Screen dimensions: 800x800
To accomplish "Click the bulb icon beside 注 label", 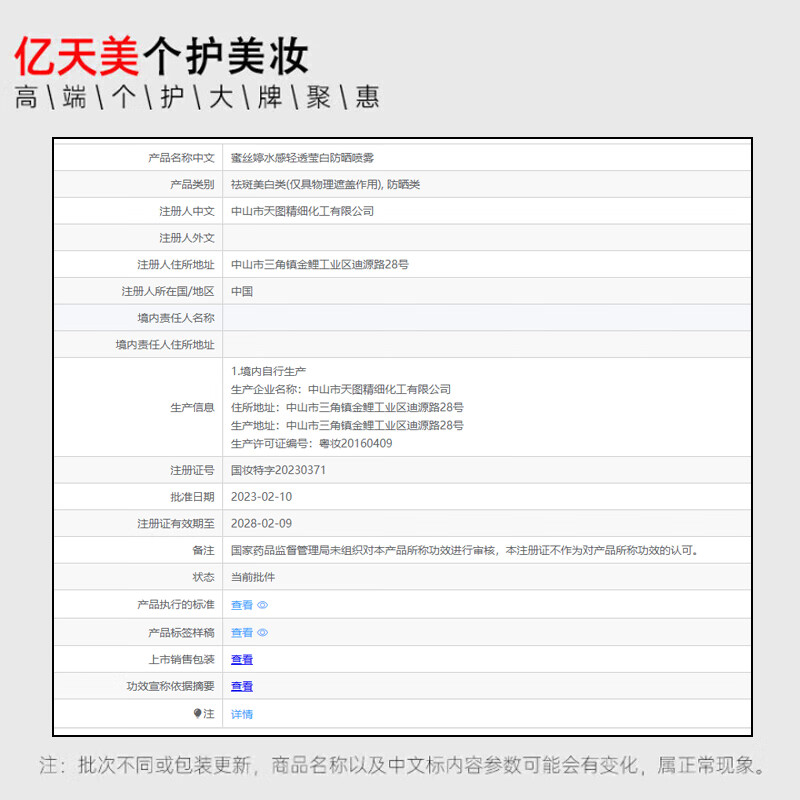I will (197, 713).
